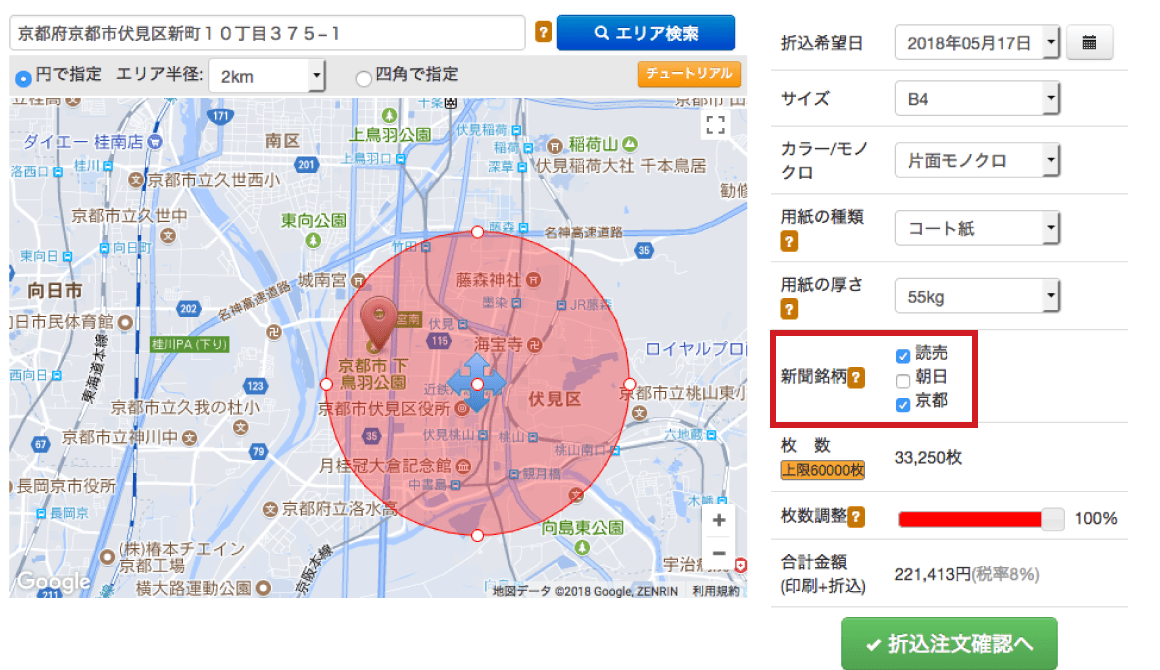
Task: Uncheck the 読売 newspaper checkbox
Action: (x=903, y=355)
